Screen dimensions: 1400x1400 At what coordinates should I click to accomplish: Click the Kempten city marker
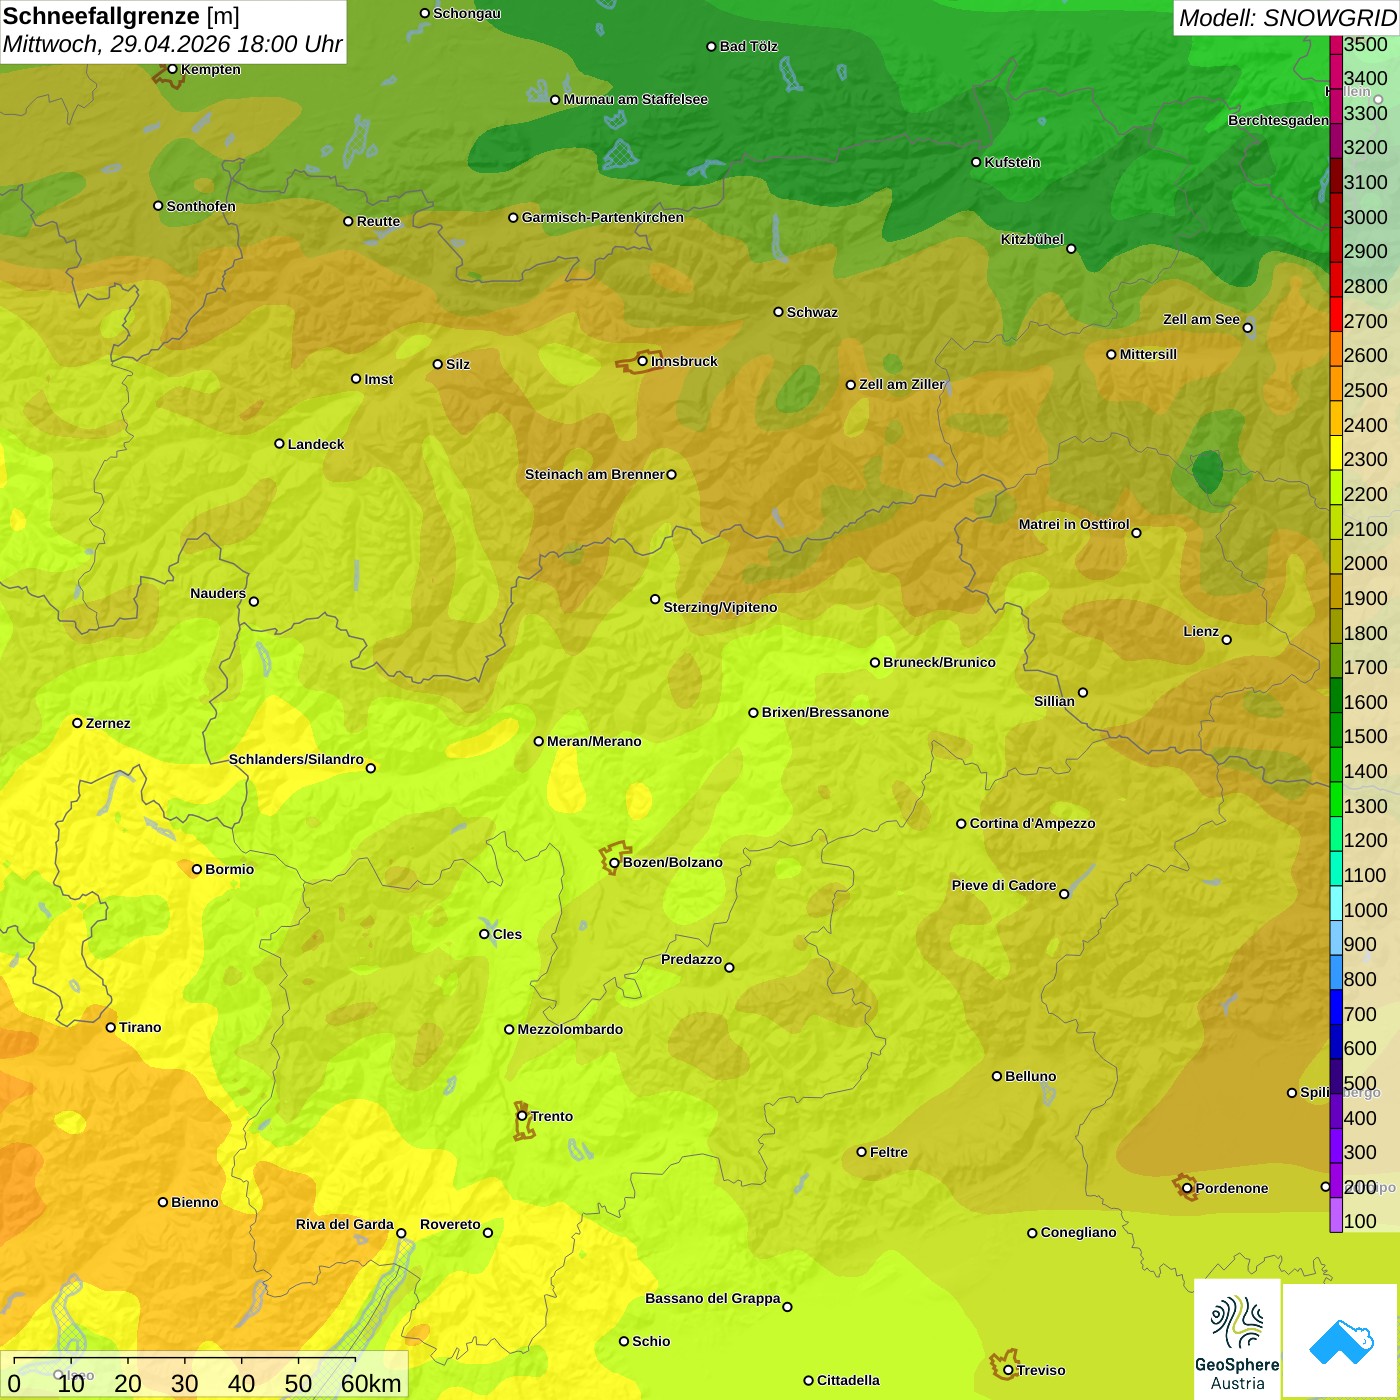point(172,69)
